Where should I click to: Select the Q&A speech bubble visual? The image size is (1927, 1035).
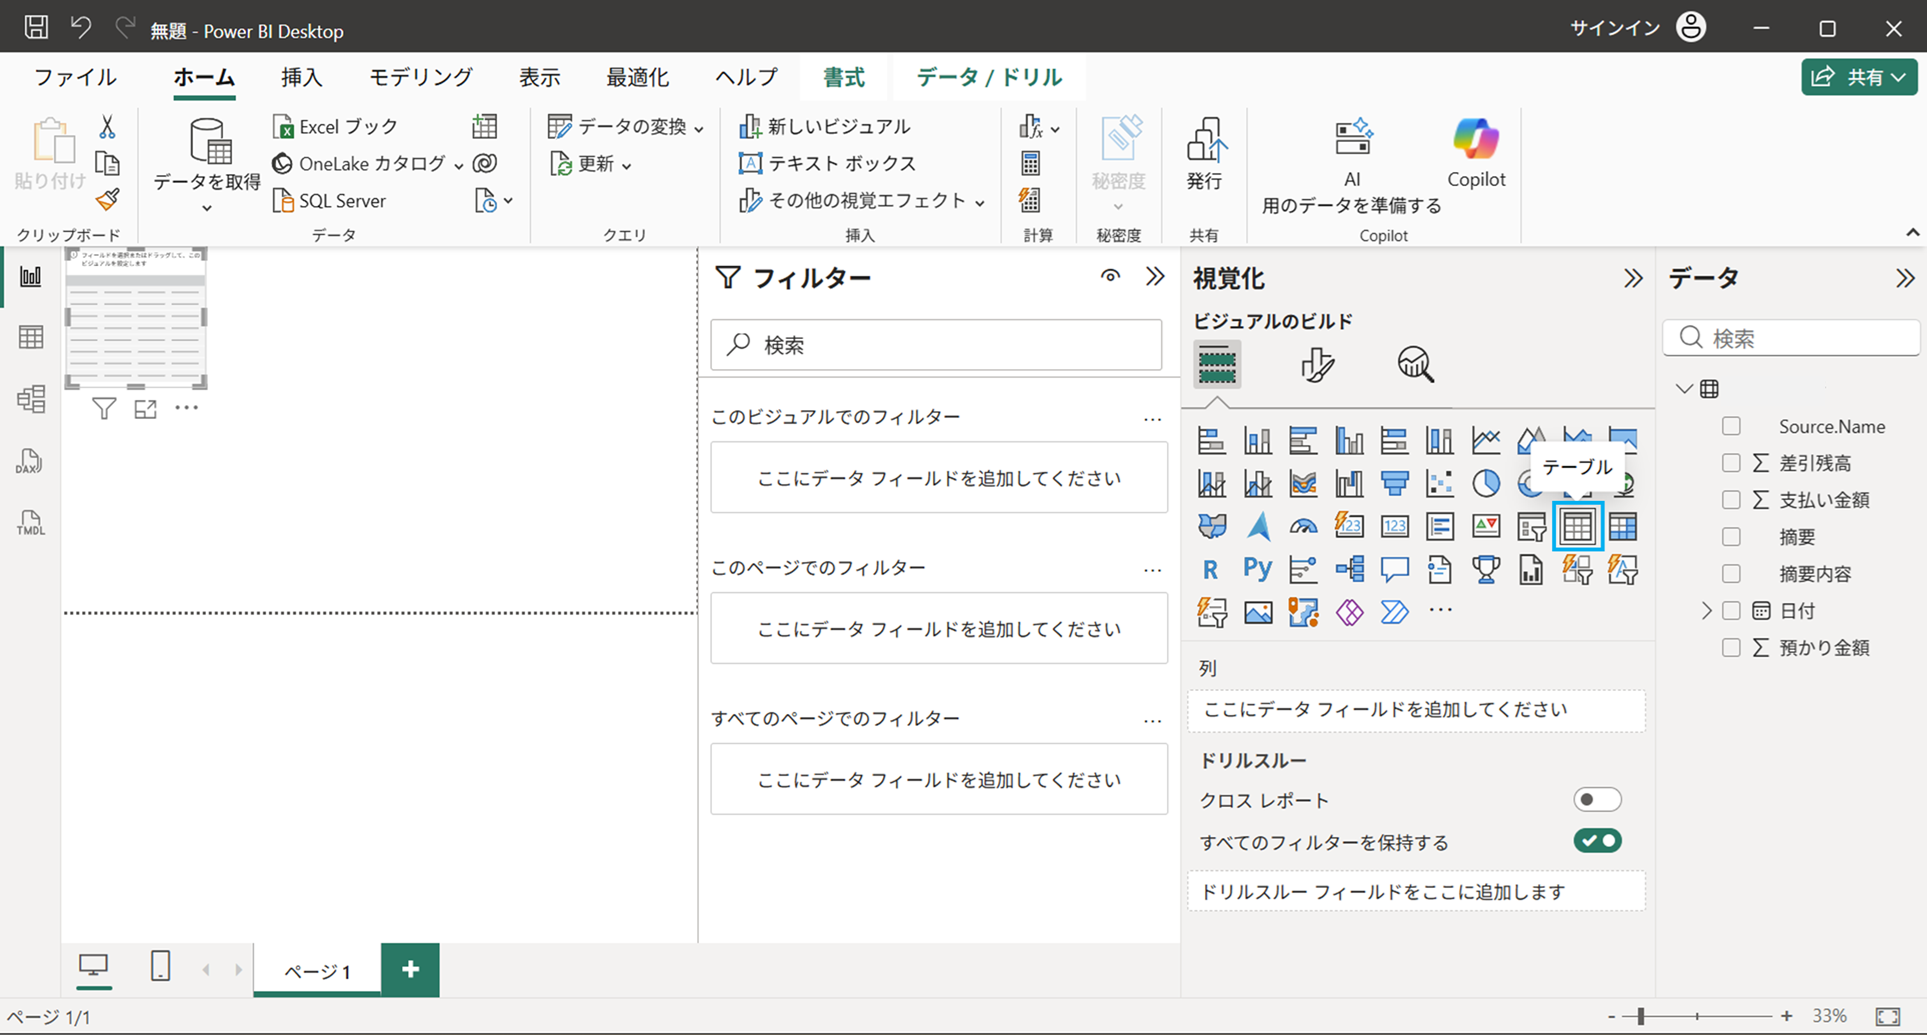[x=1394, y=569]
